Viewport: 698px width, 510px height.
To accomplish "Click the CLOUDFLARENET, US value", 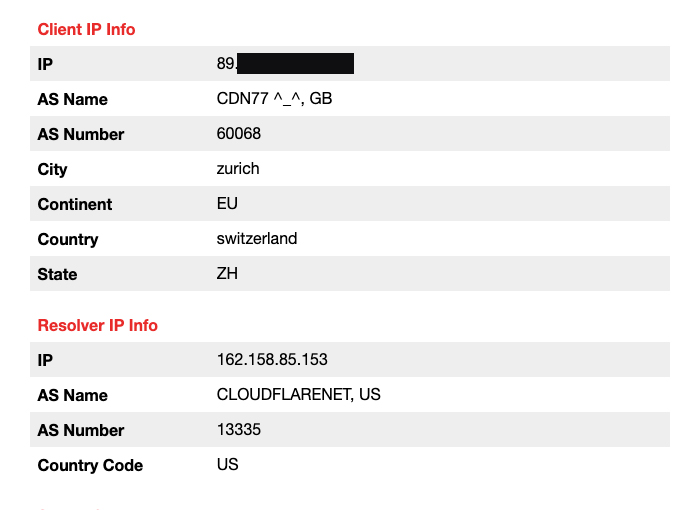I will (299, 394).
